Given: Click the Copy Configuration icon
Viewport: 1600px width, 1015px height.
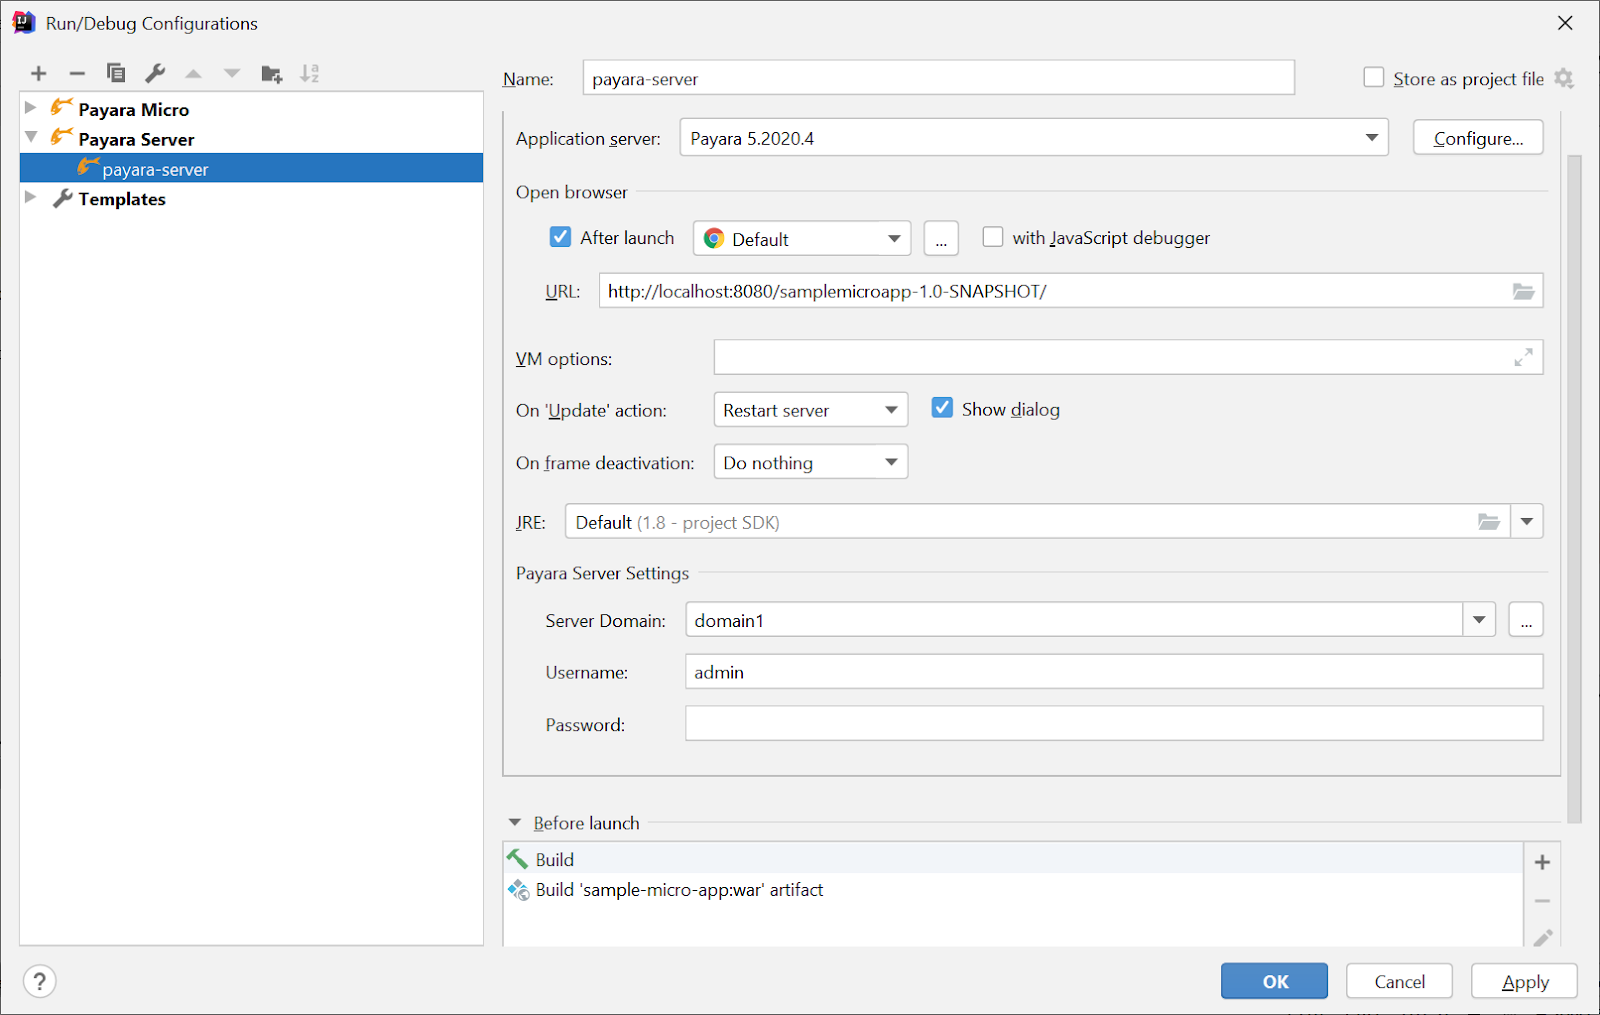Looking at the screenshot, I should pyautogui.click(x=116, y=73).
